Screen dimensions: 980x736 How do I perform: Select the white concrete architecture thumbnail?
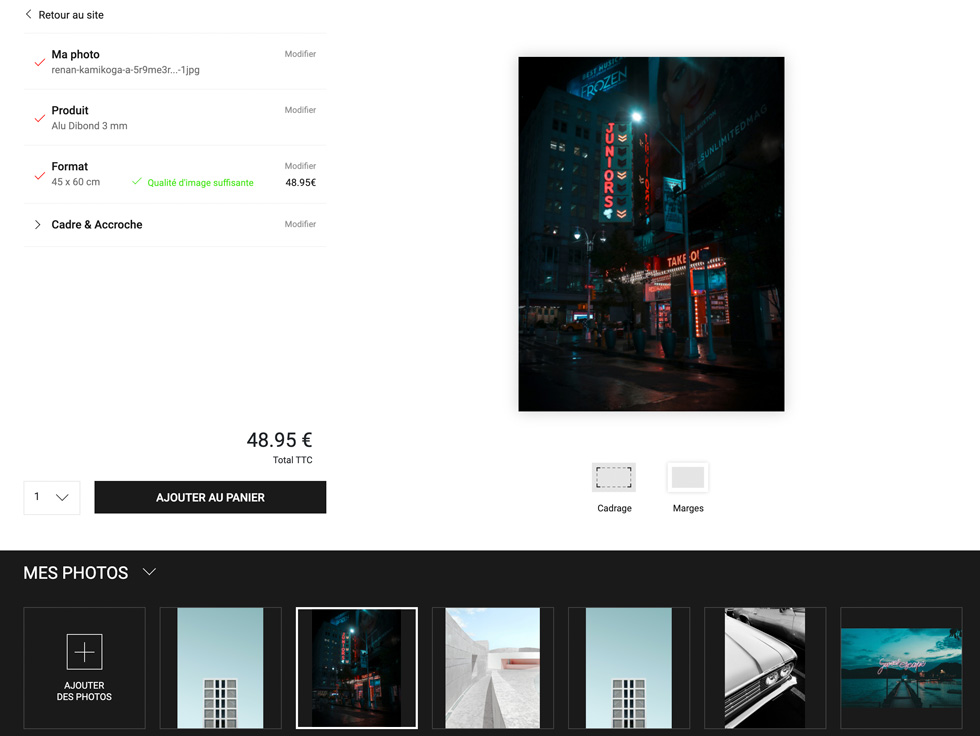click(x=492, y=668)
